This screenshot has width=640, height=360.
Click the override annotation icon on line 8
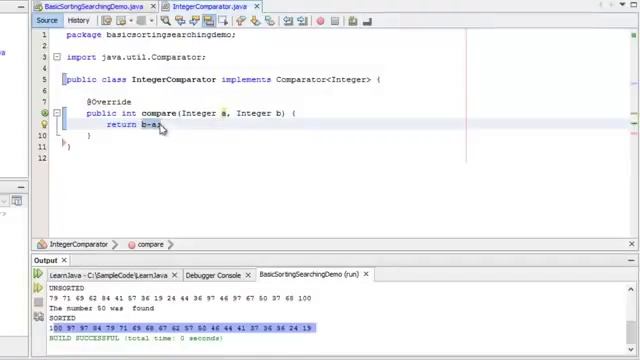(44, 113)
